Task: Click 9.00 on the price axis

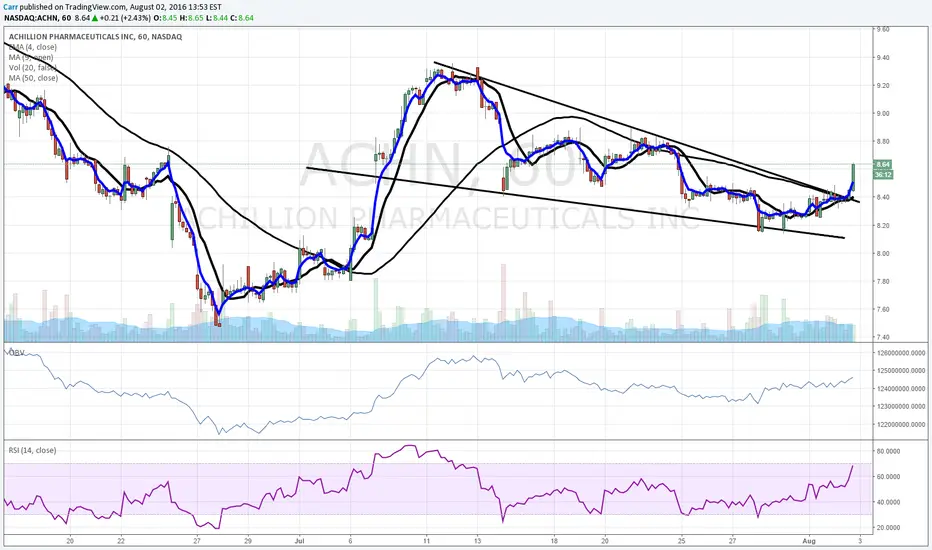Action: (x=882, y=114)
